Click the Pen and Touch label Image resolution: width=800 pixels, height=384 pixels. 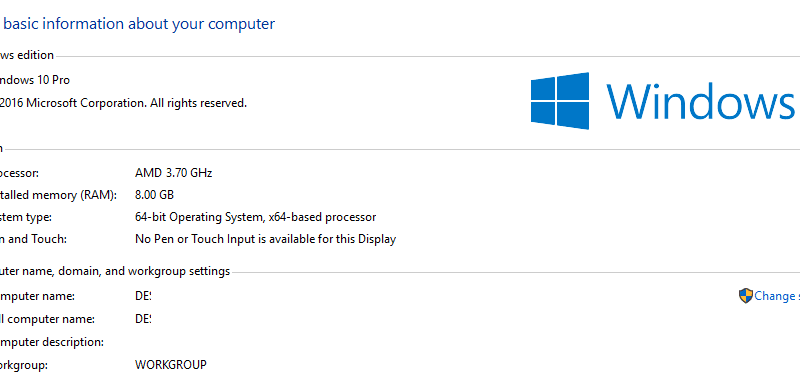[x=33, y=239]
